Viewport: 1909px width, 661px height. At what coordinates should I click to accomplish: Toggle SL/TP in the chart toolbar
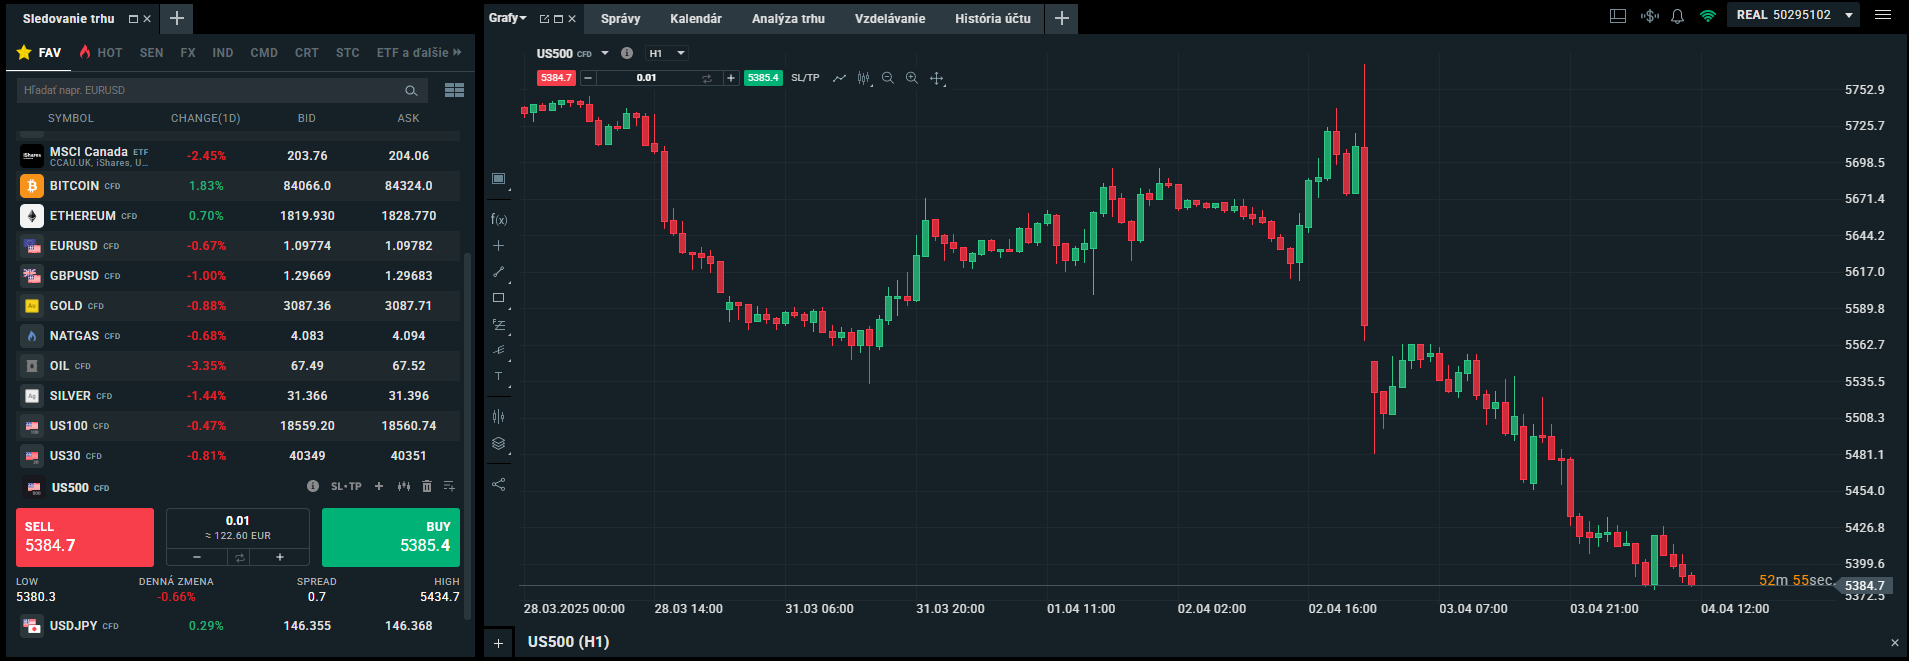pyautogui.click(x=805, y=78)
